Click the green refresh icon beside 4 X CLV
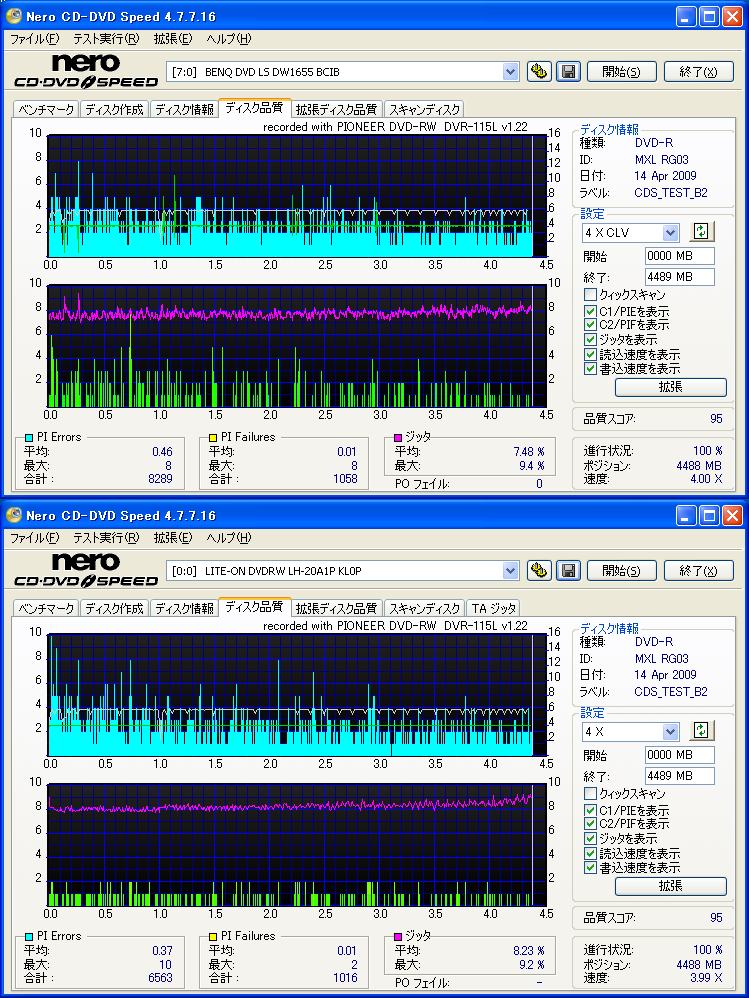Screen dimensions: 749x998 coord(702,232)
